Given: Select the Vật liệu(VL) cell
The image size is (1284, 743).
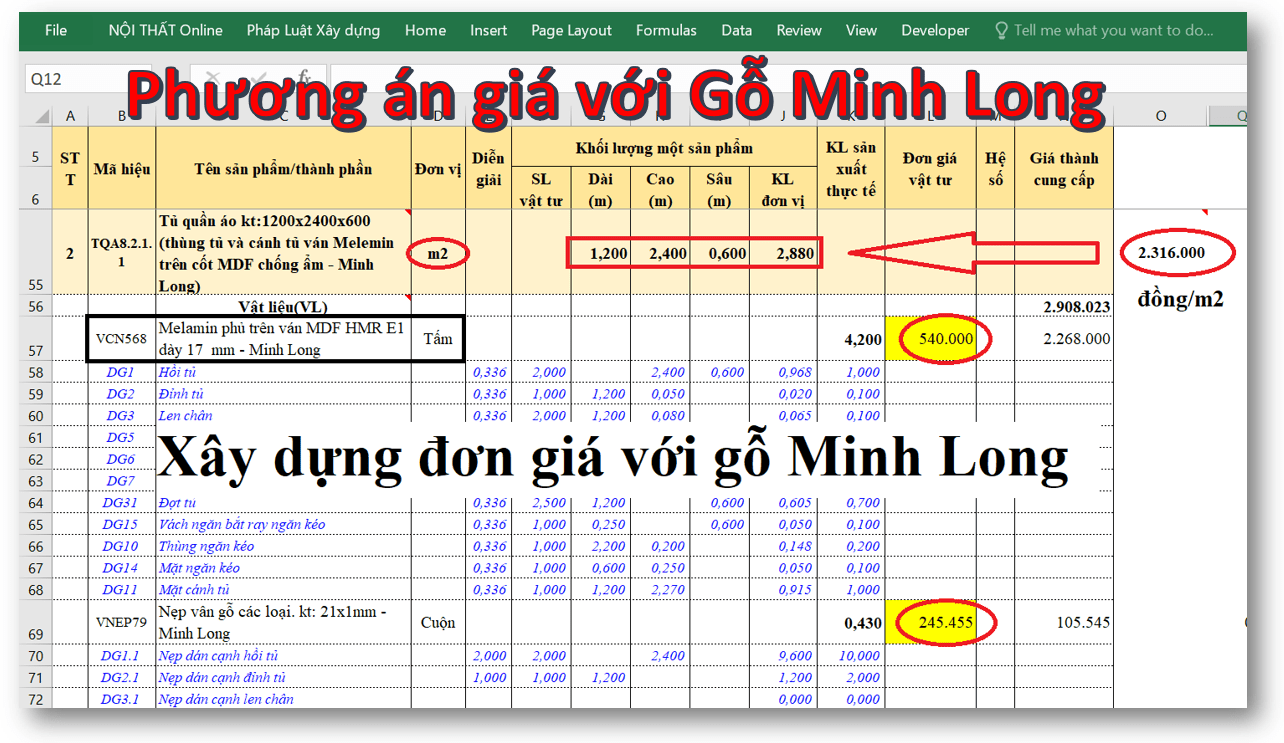Looking at the screenshot, I should [x=283, y=306].
